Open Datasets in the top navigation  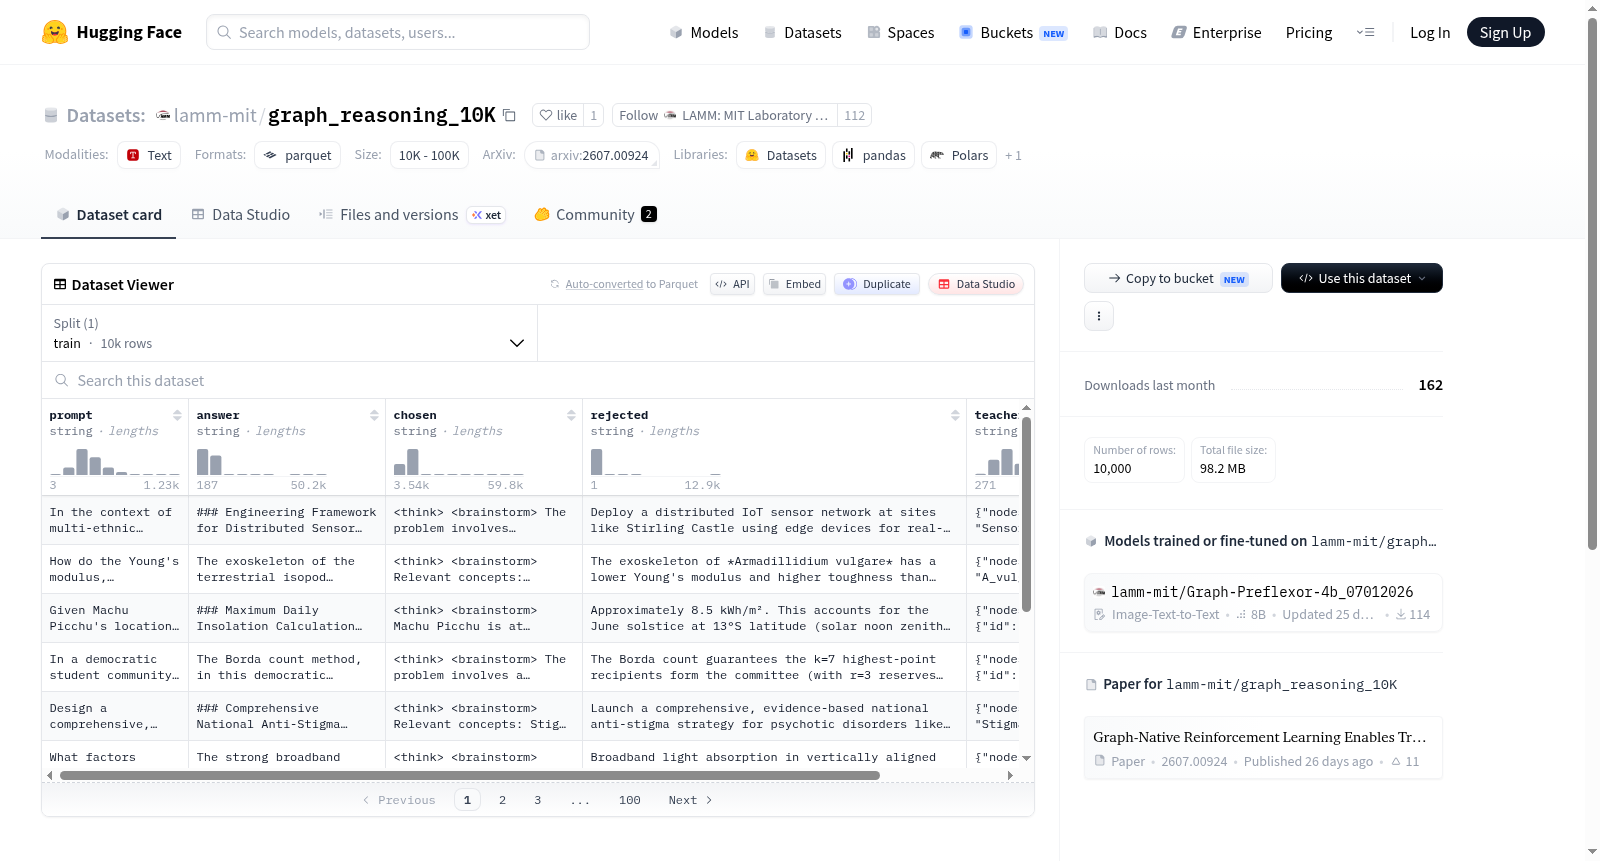[802, 33]
